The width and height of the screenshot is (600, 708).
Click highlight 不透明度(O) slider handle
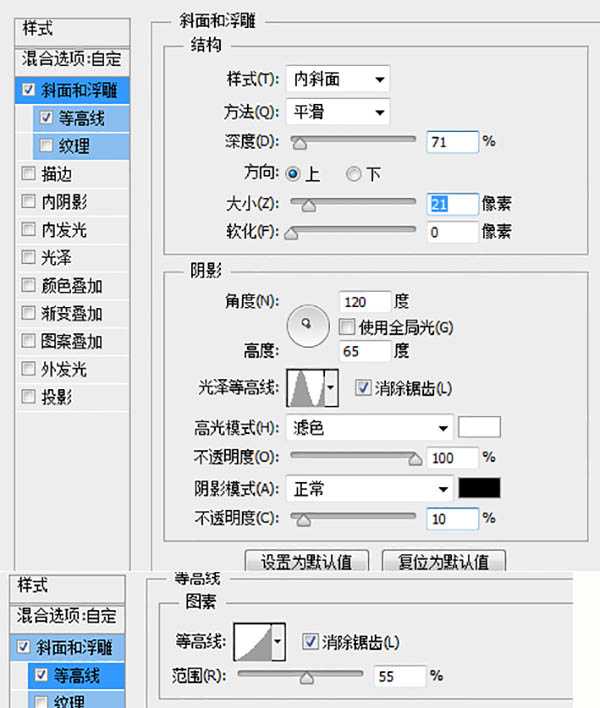(415, 459)
